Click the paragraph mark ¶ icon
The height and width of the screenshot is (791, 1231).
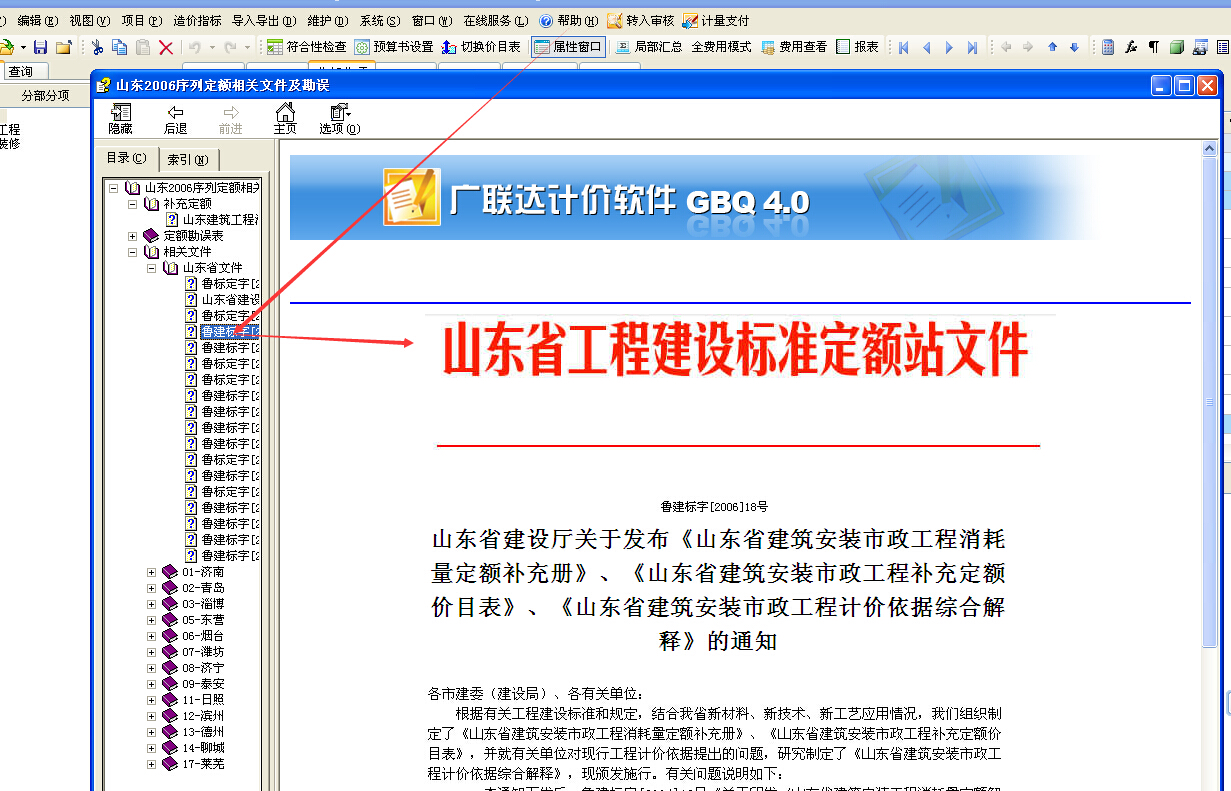click(1153, 47)
